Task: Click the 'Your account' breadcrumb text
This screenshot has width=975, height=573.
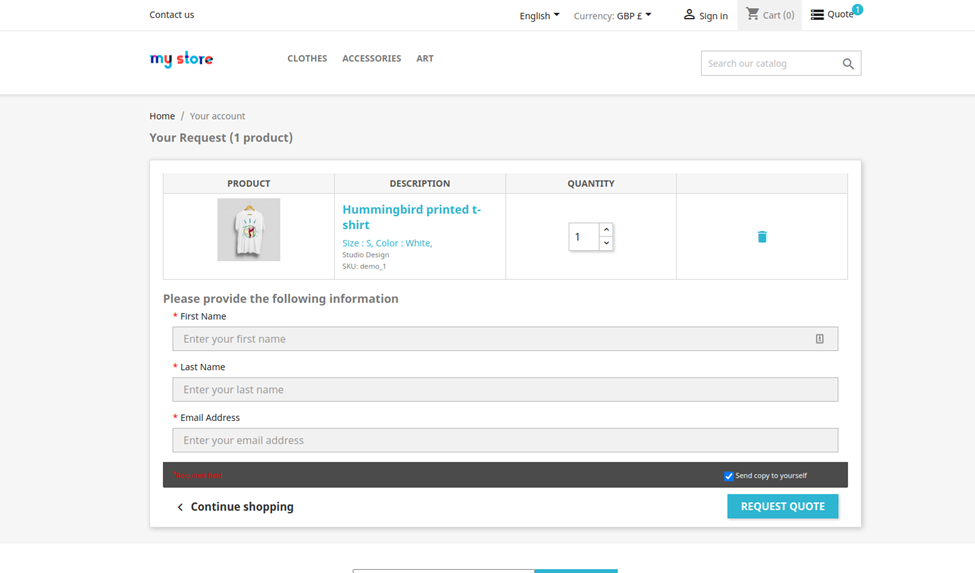Action: click(x=217, y=116)
